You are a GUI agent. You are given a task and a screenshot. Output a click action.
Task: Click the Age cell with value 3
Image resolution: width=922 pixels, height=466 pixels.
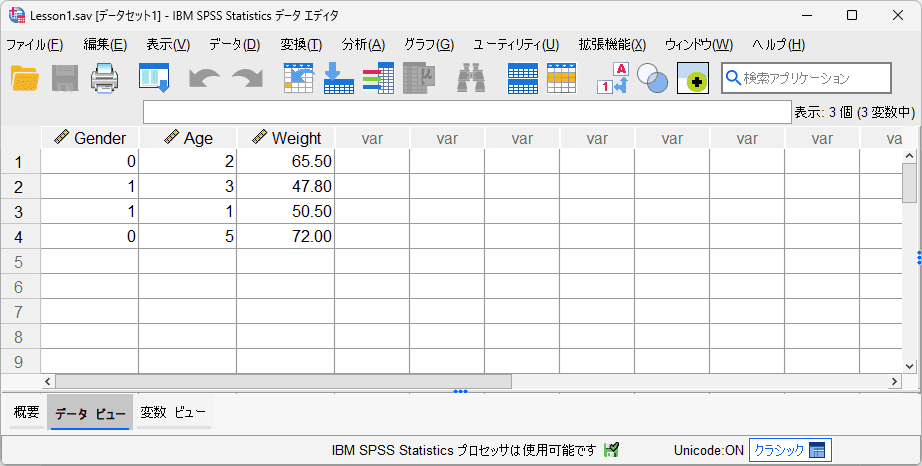coord(188,186)
